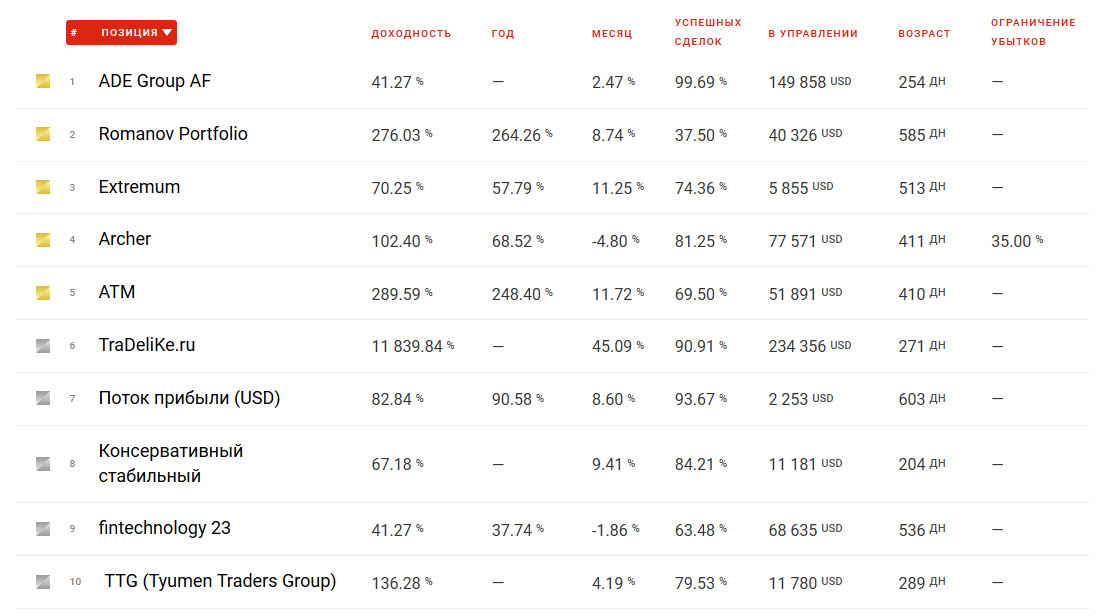Click gold medal icon beside Archer
The image size is (1100, 615).
43,240
